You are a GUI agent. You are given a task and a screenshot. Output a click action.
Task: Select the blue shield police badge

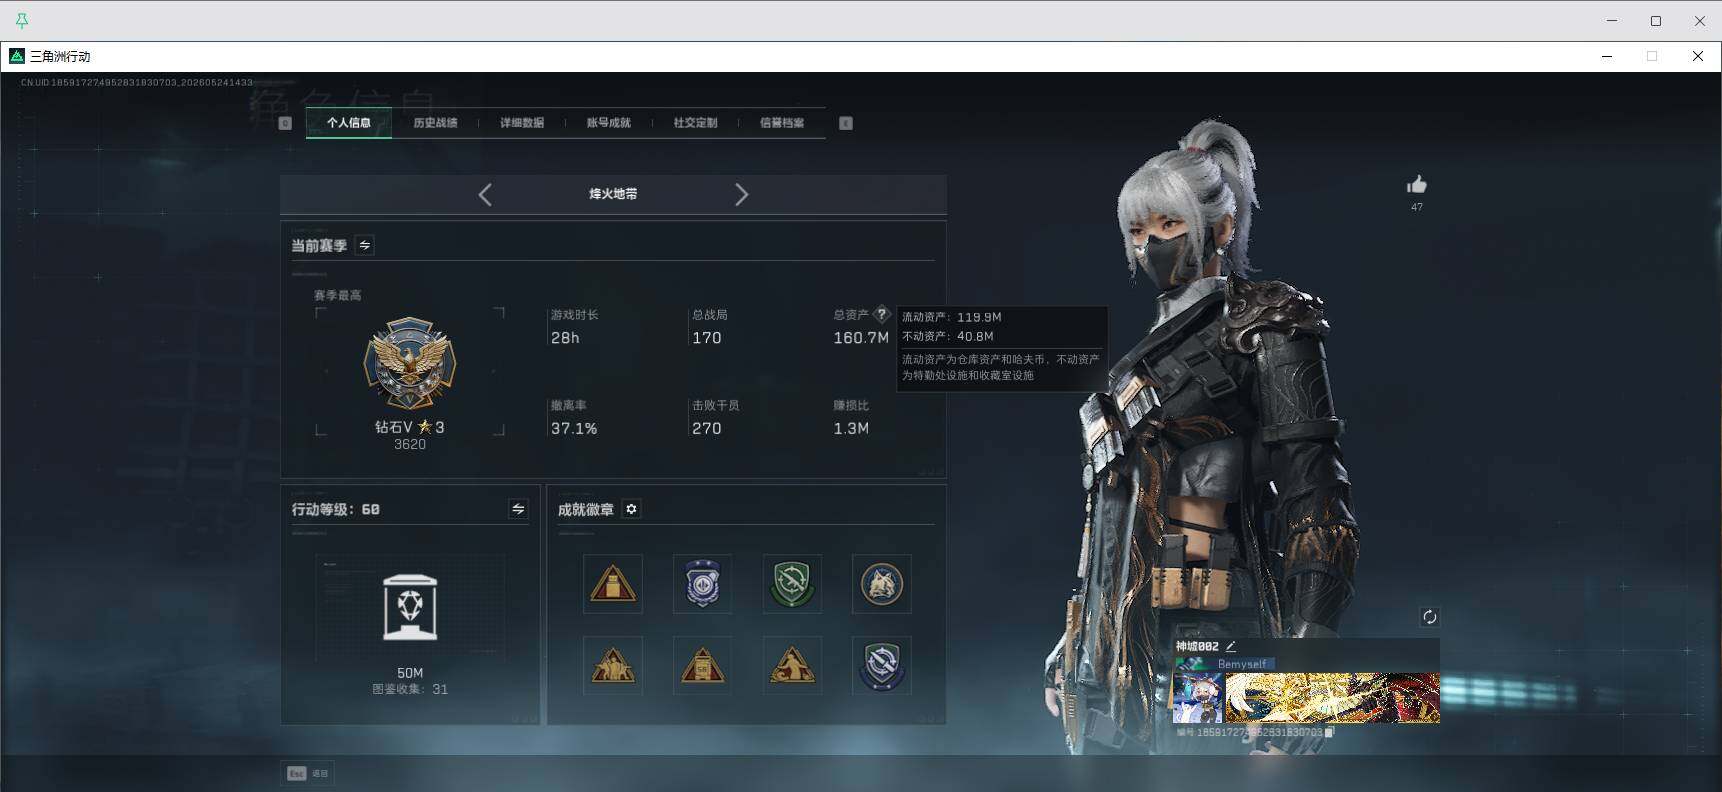pyautogui.click(x=702, y=584)
